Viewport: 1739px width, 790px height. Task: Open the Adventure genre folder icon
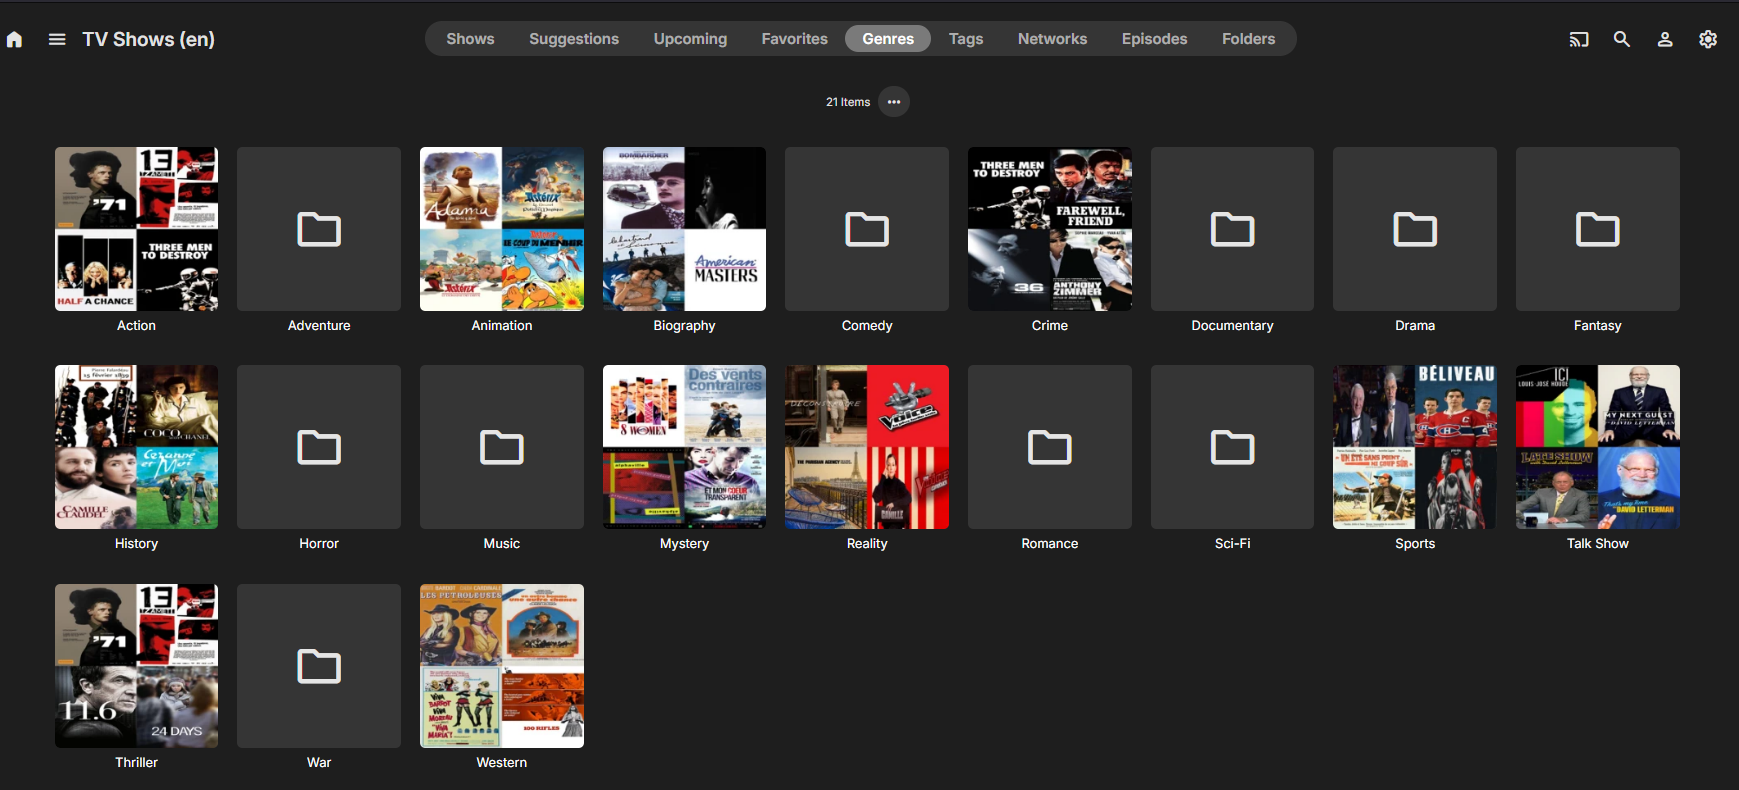click(x=319, y=229)
